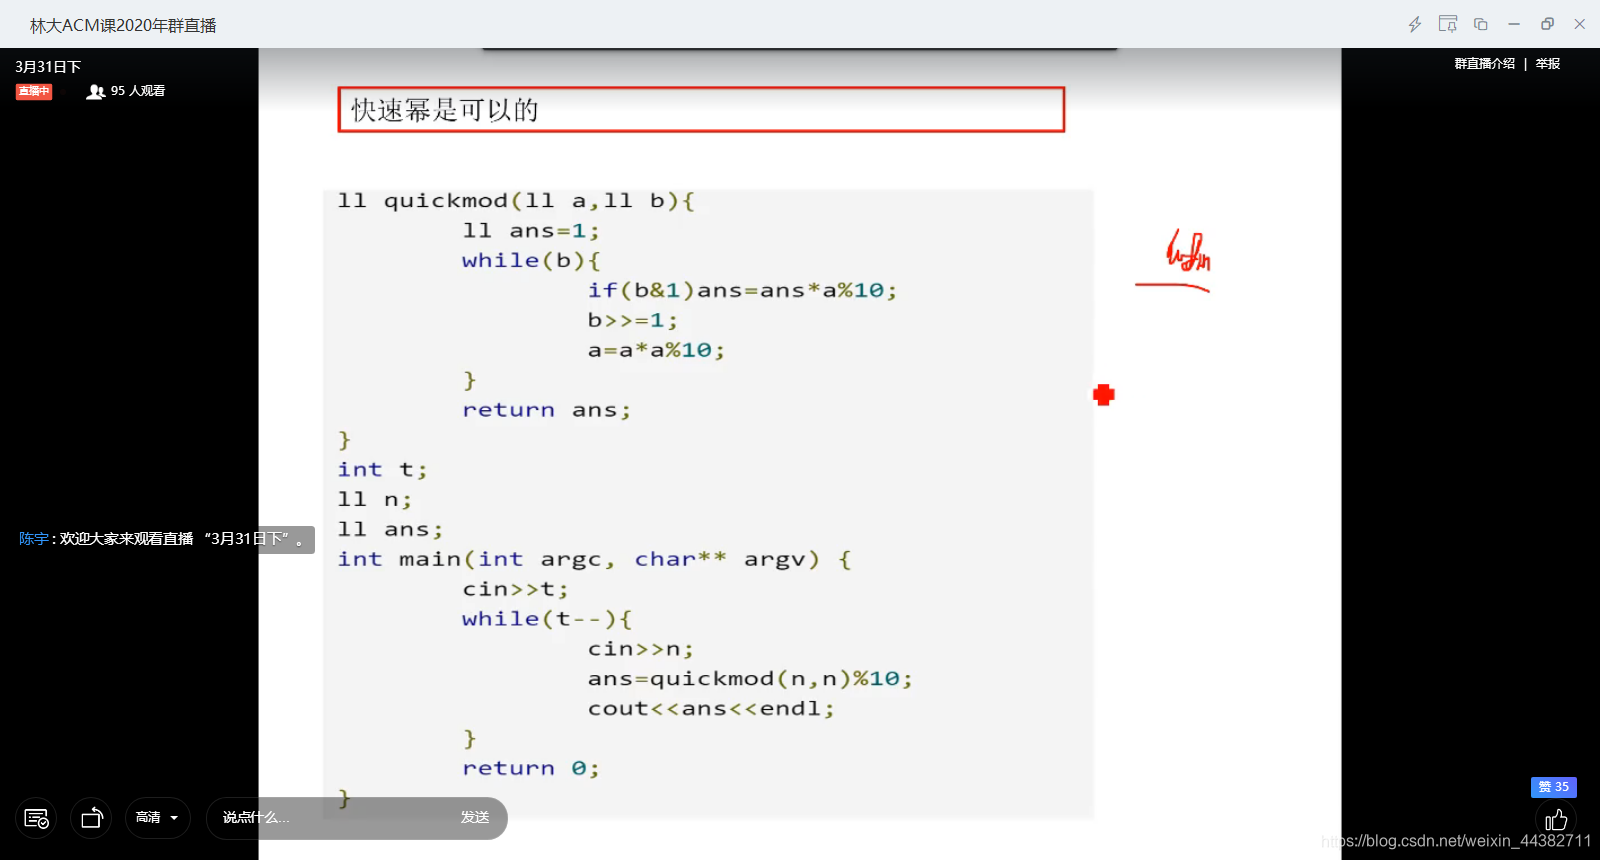Click the thumbs-up like icon
Viewport: 1600px width, 860px height.
coord(1556,820)
